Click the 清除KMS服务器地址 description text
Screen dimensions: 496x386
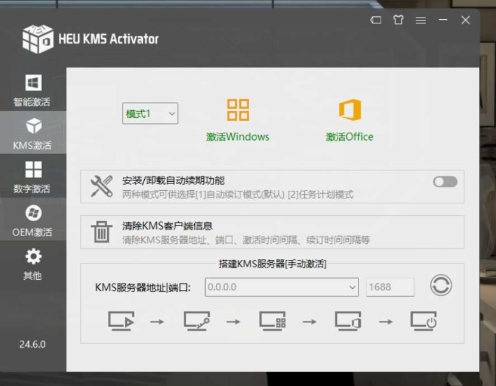coord(246,240)
